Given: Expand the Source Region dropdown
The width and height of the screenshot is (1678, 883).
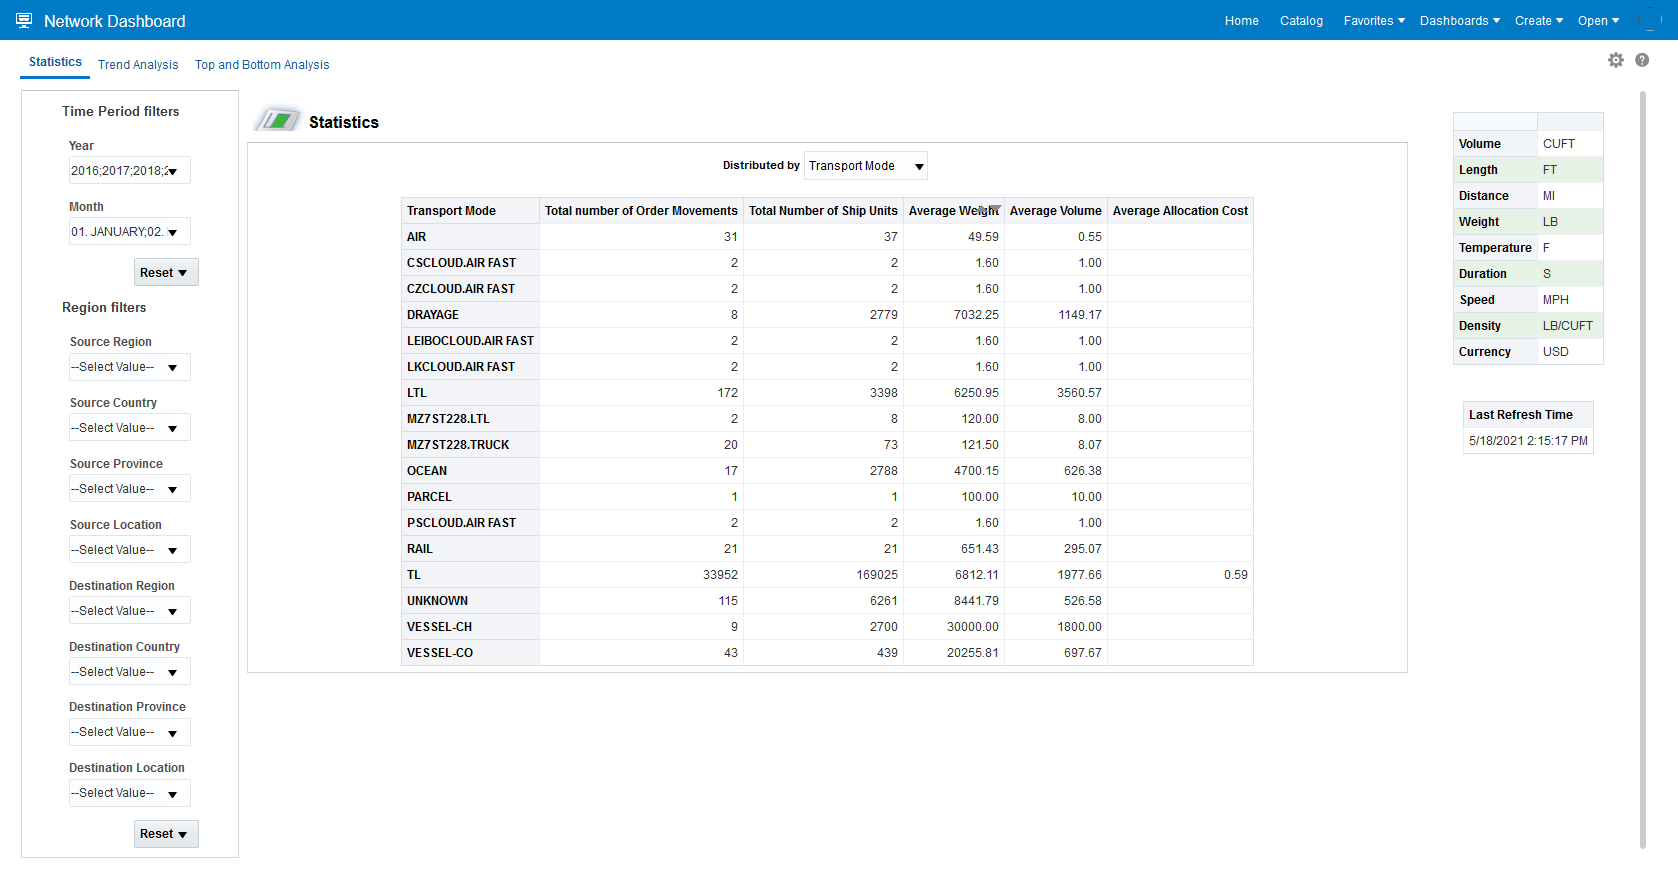Looking at the screenshot, I should pos(129,367).
